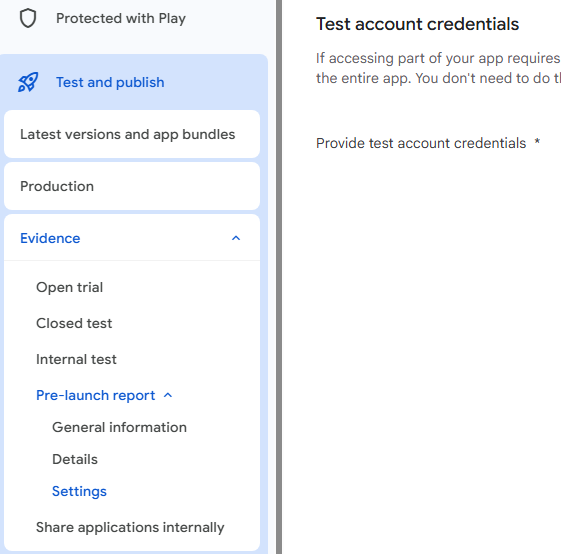This screenshot has width=561, height=554.
Task: Open Latest versions and app bundles
Action: click(x=132, y=134)
